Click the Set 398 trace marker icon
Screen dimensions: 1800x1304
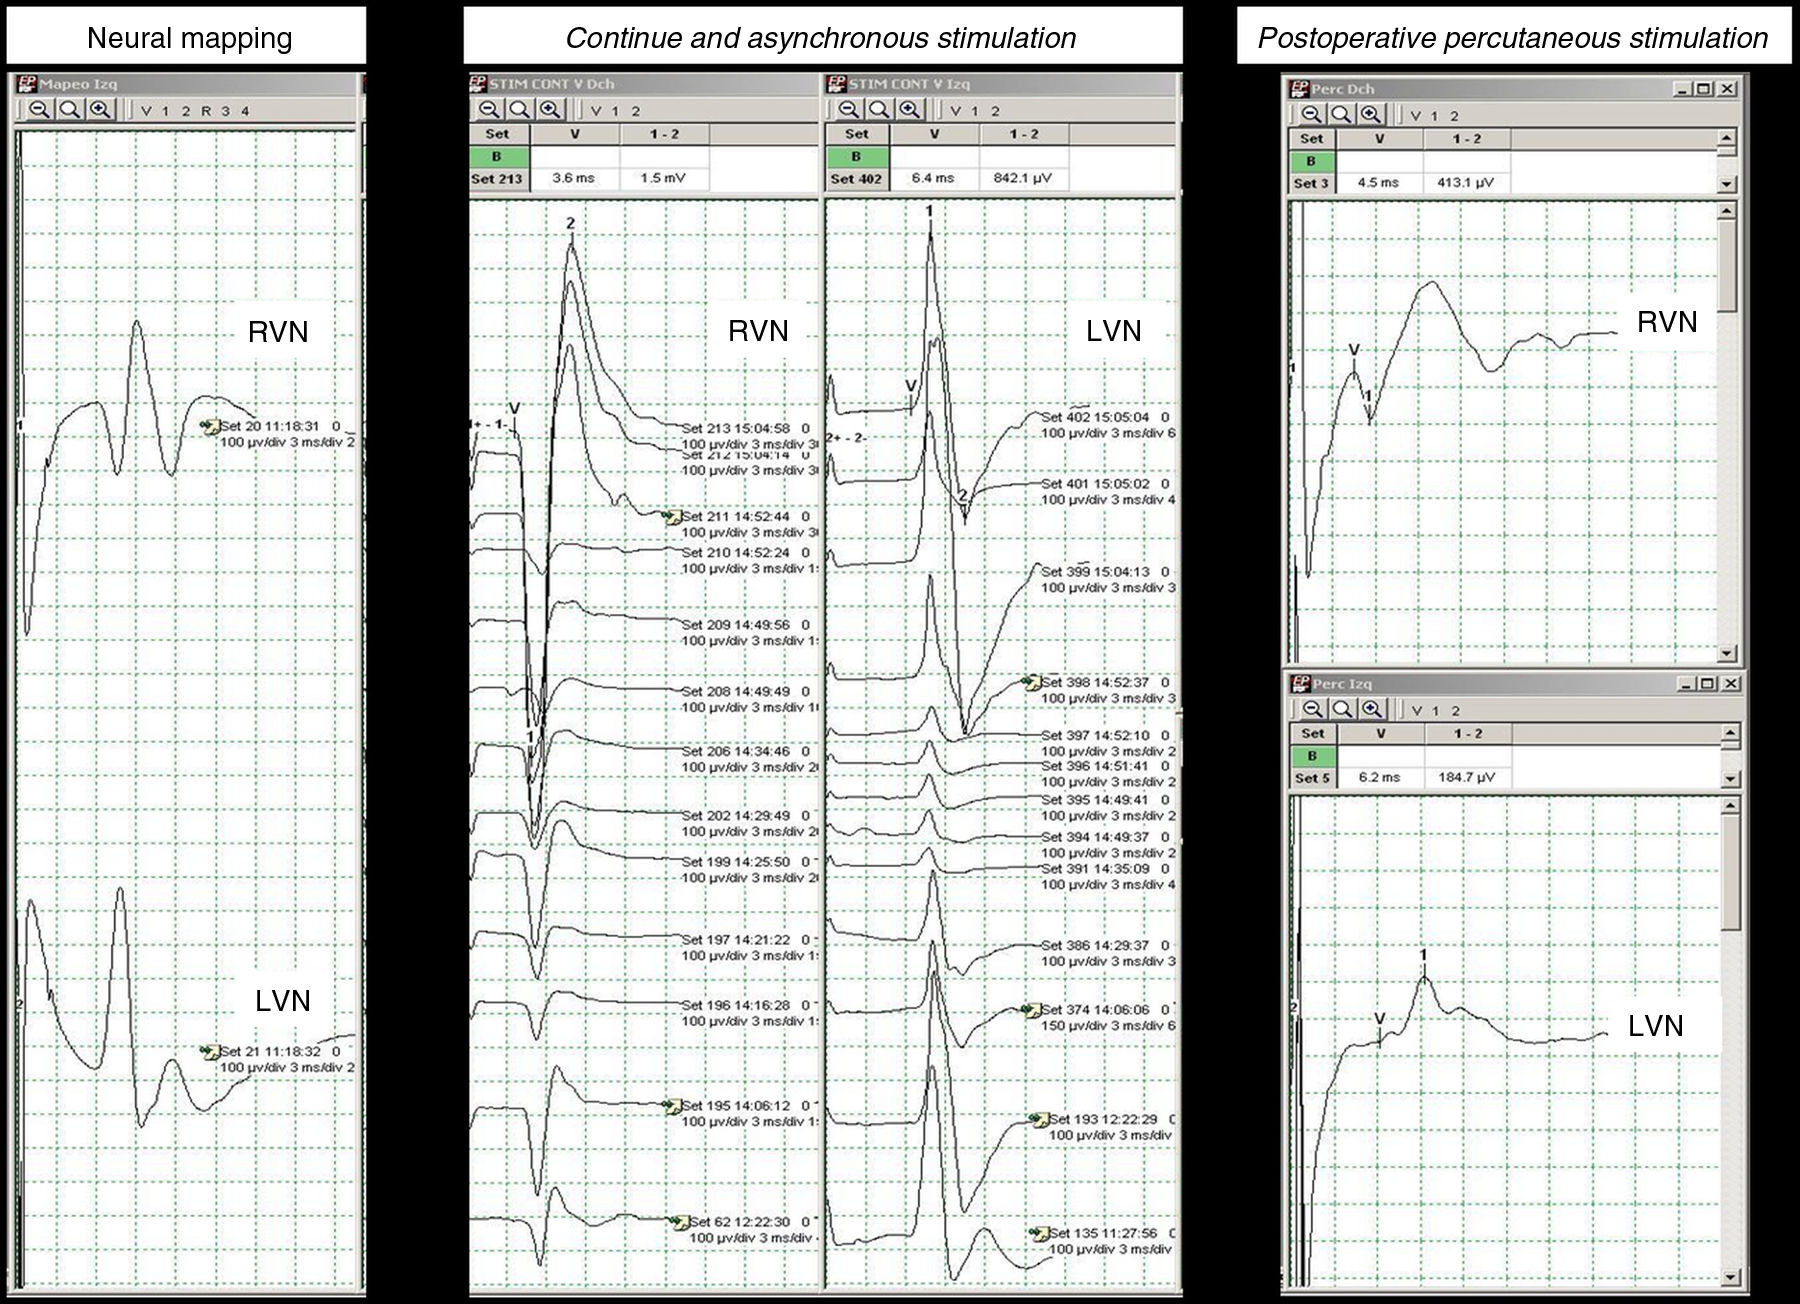click(x=1030, y=682)
